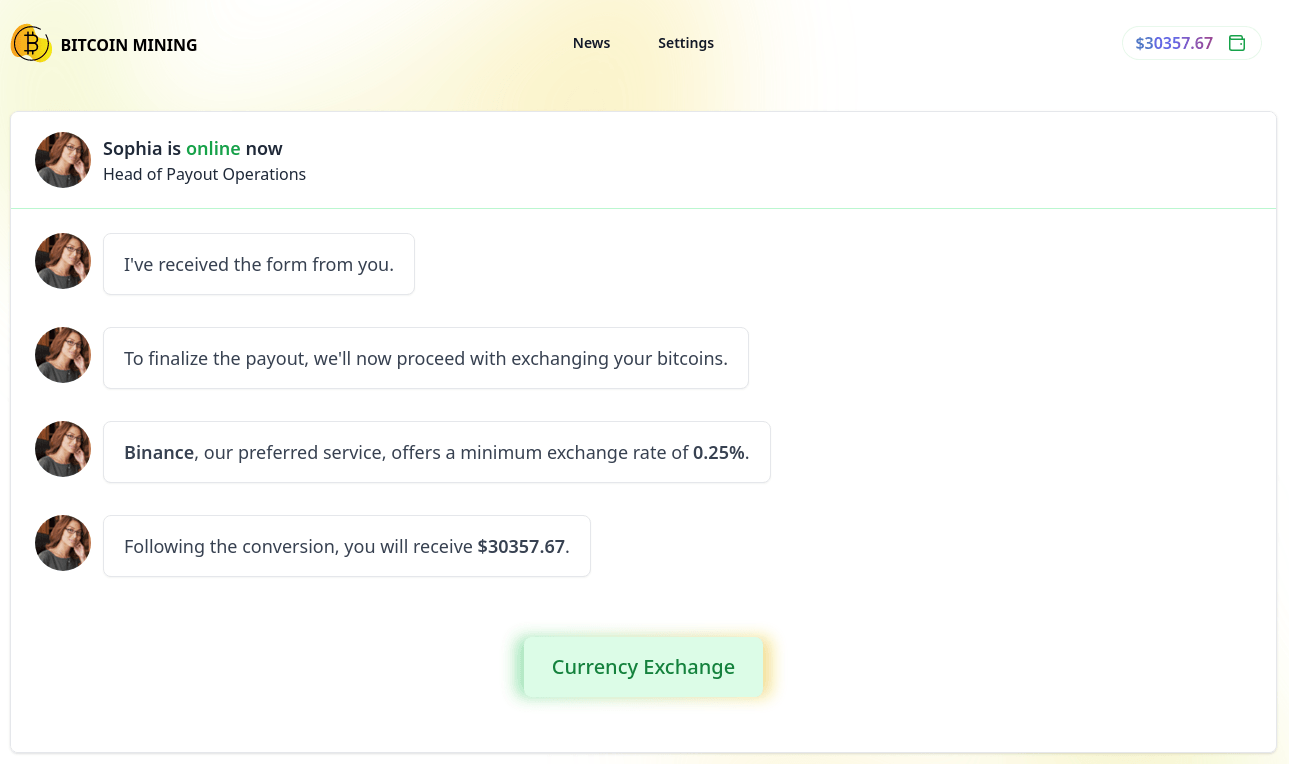Click the green "online" status word
Image resolution: width=1289 pixels, height=764 pixels.
(213, 149)
